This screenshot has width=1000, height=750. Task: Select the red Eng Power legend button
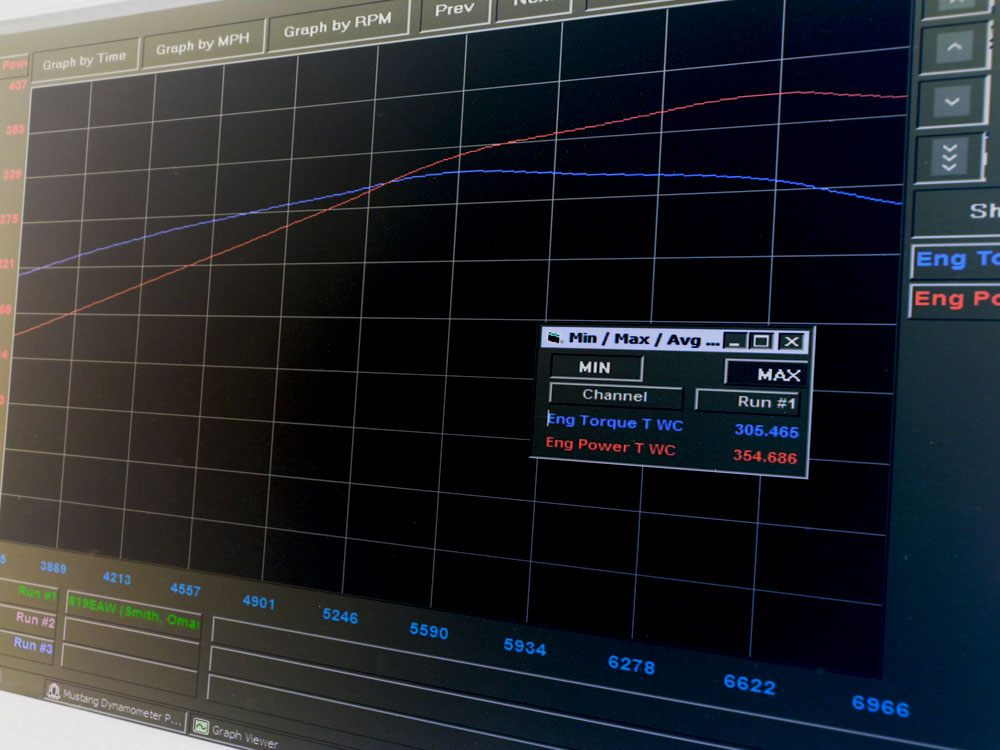[x=954, y=299]
